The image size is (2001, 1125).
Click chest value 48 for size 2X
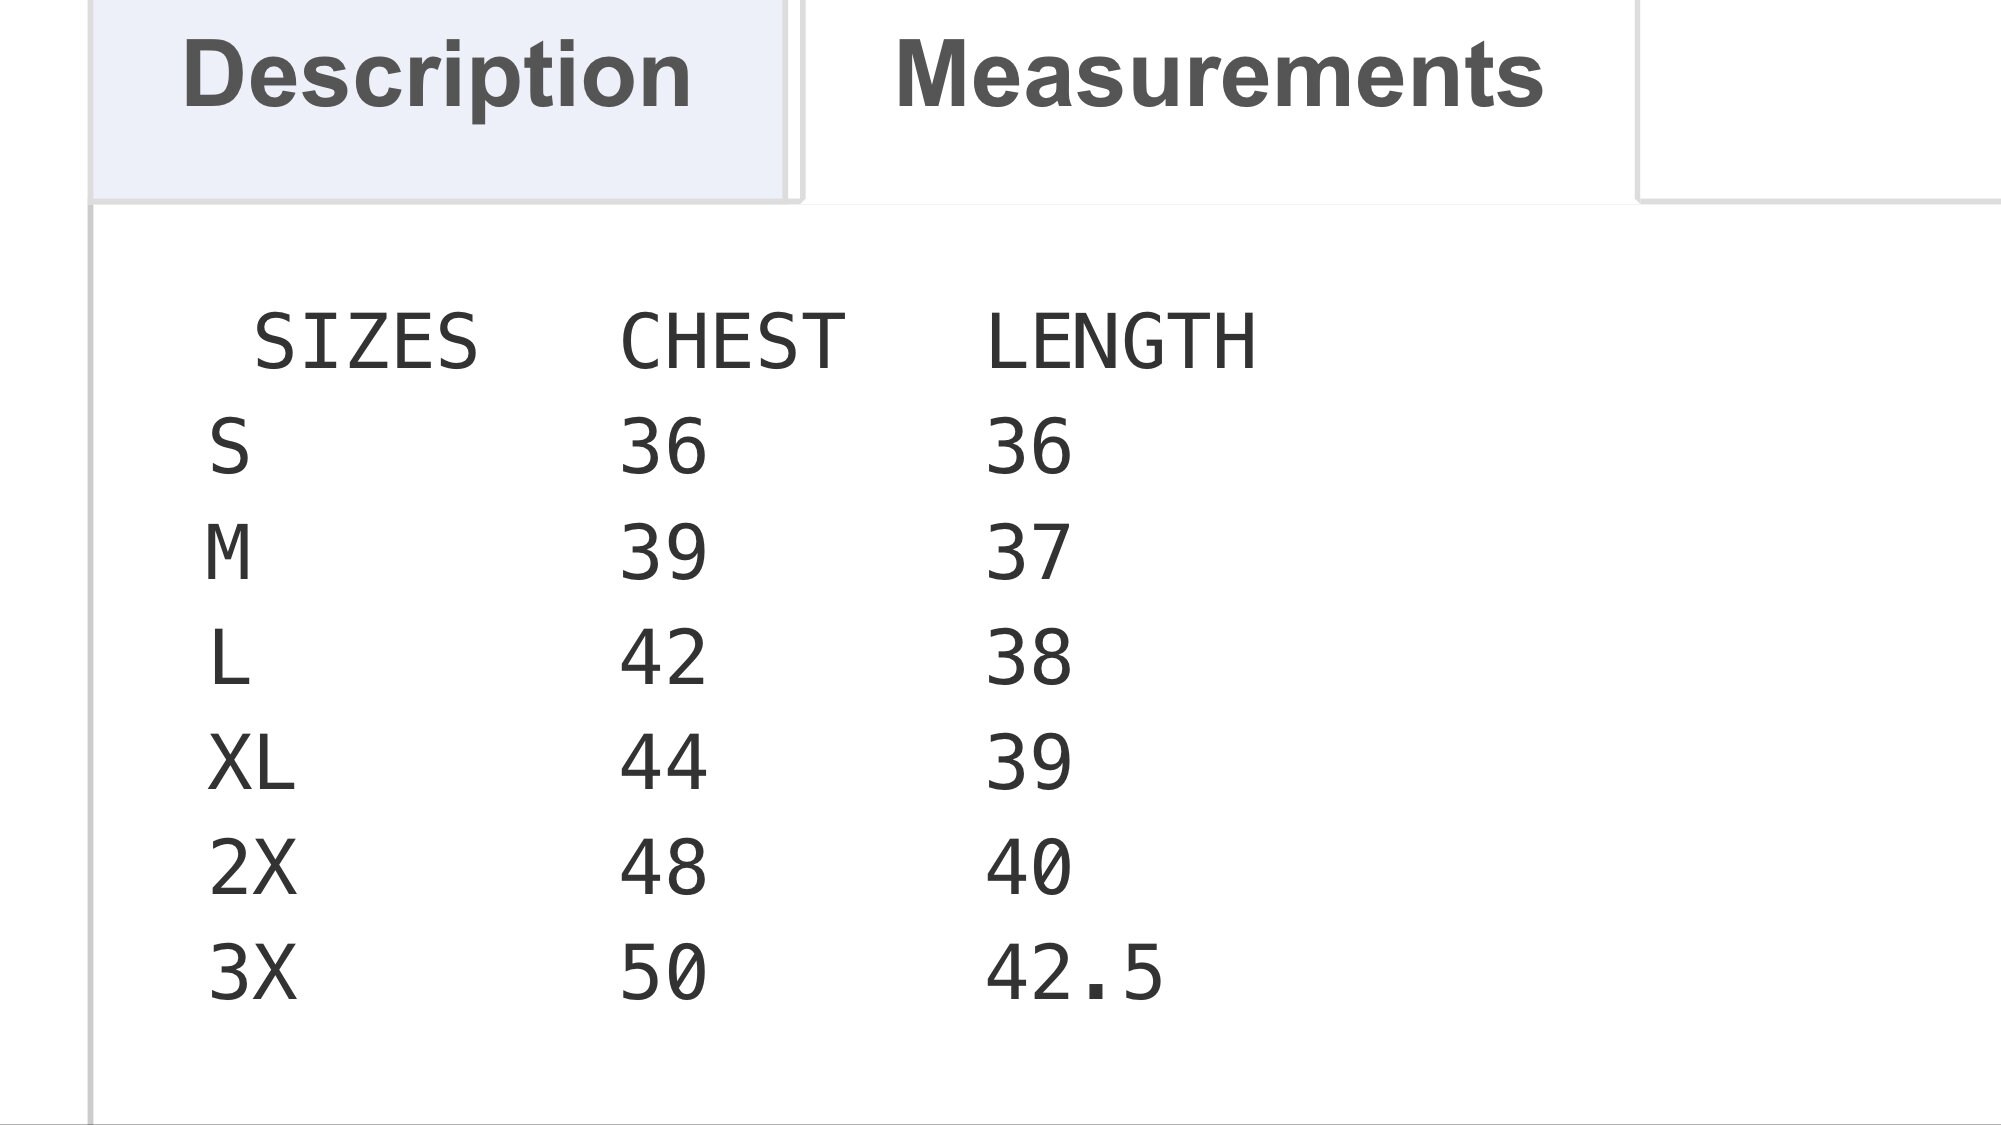point(663,868)
